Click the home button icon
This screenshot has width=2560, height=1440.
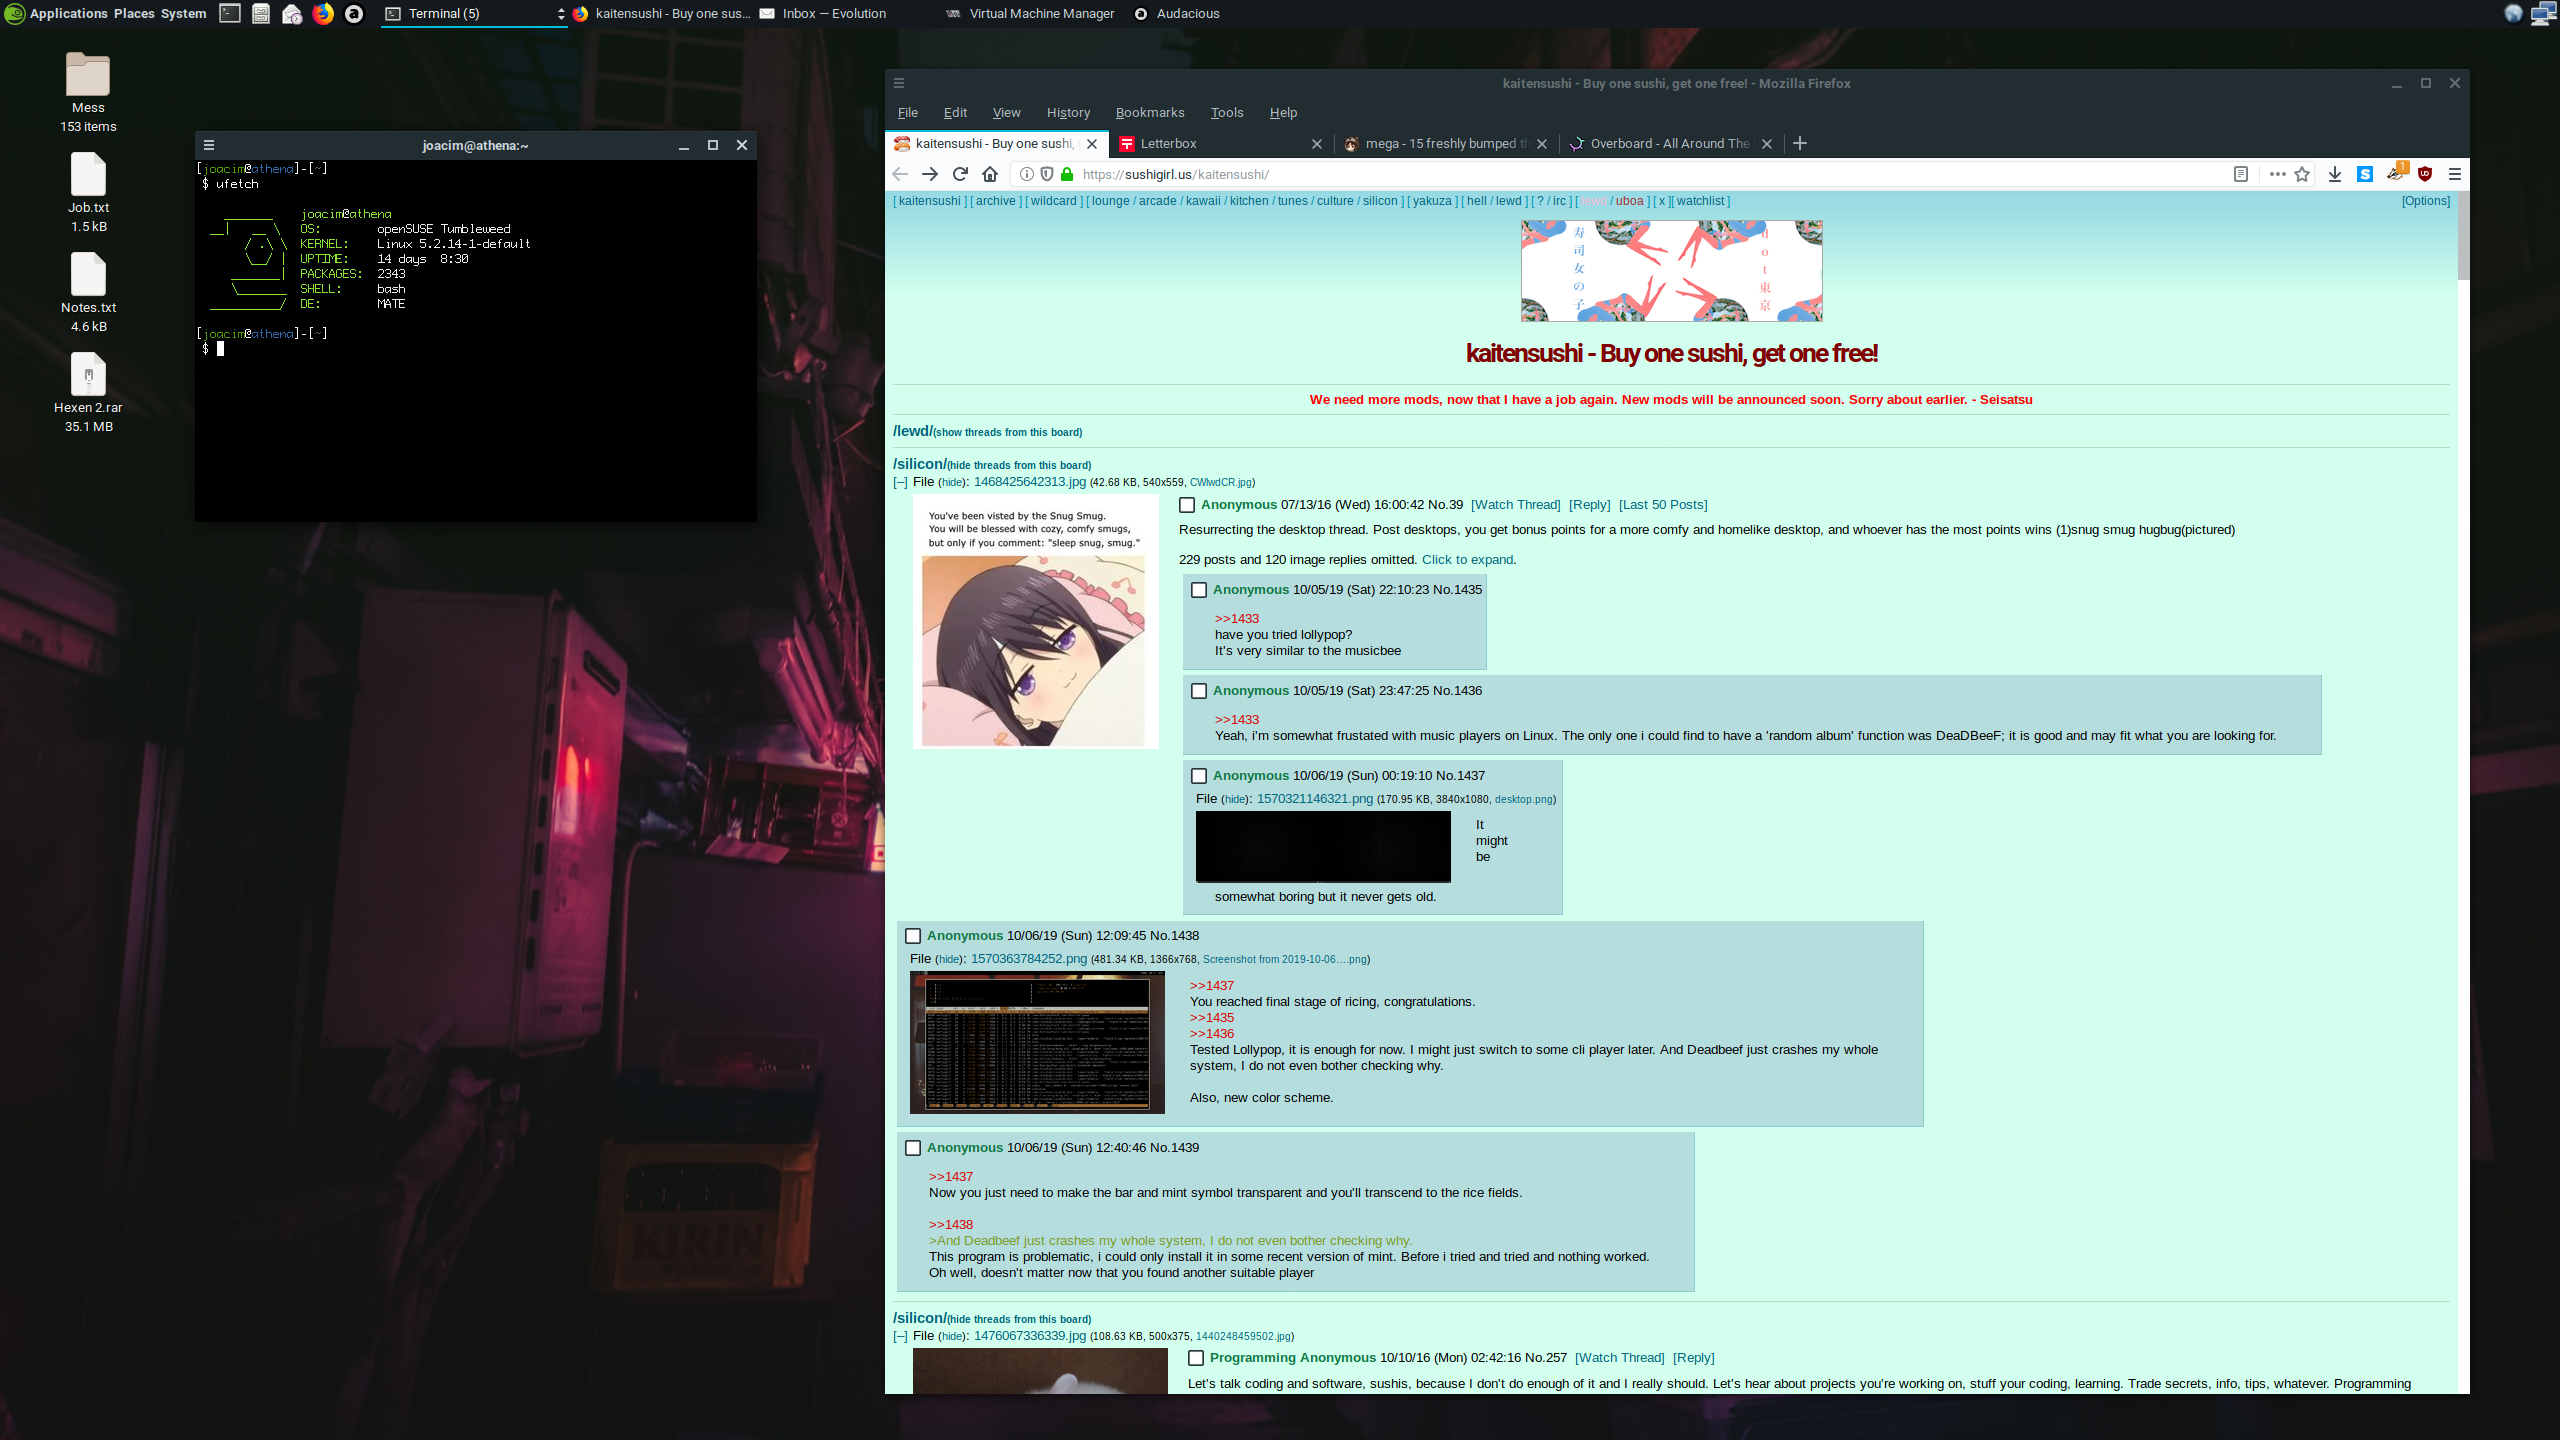(x=990, y=174)
